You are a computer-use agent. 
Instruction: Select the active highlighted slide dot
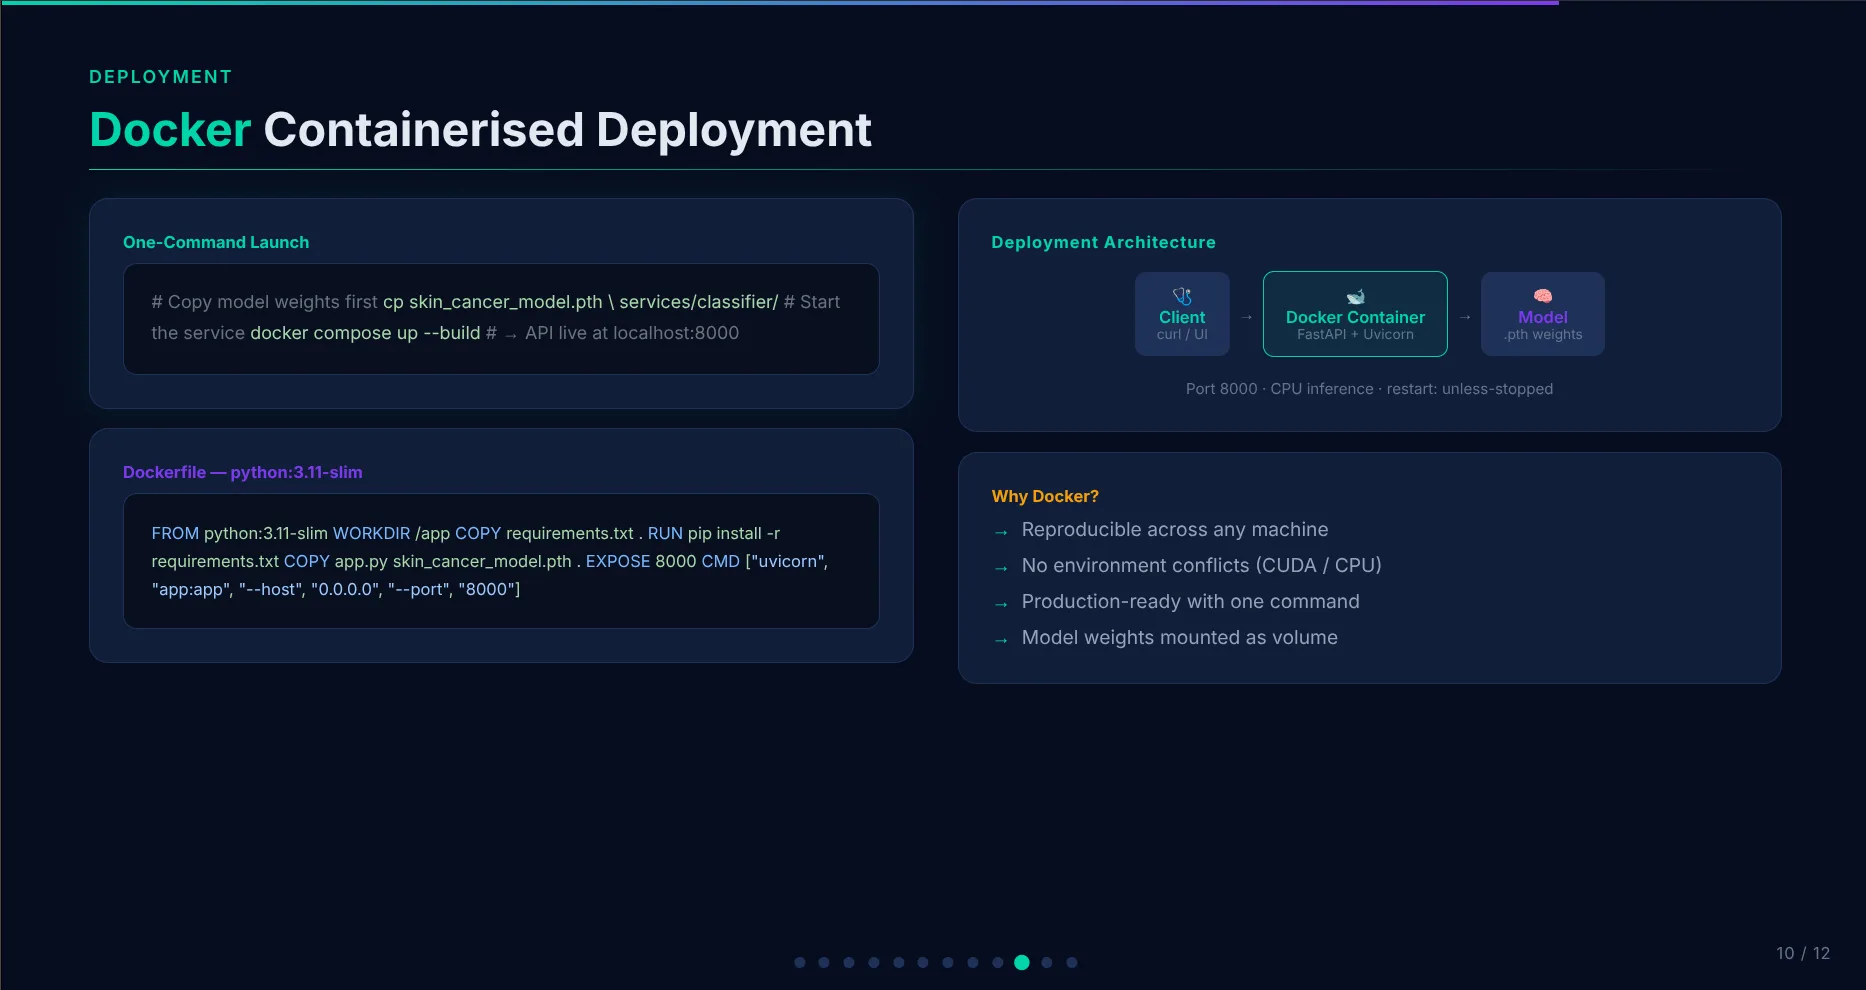pyautogui.click(x=1021, y=962)
